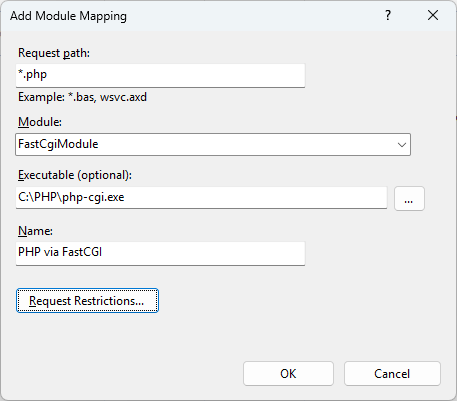Viewport: 457px width, 401px height.
Task: Click the Name label
Action: pos(35,231)
